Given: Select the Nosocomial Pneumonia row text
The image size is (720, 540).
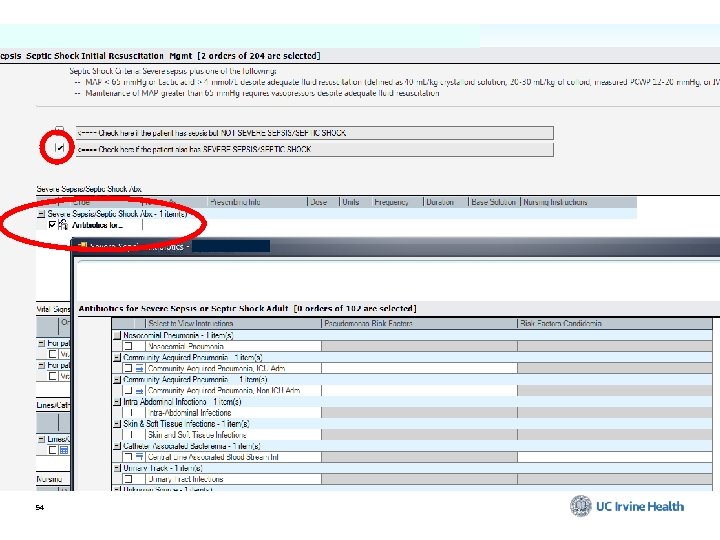Looking at the screenshot, I should click(x=186, y=347).
